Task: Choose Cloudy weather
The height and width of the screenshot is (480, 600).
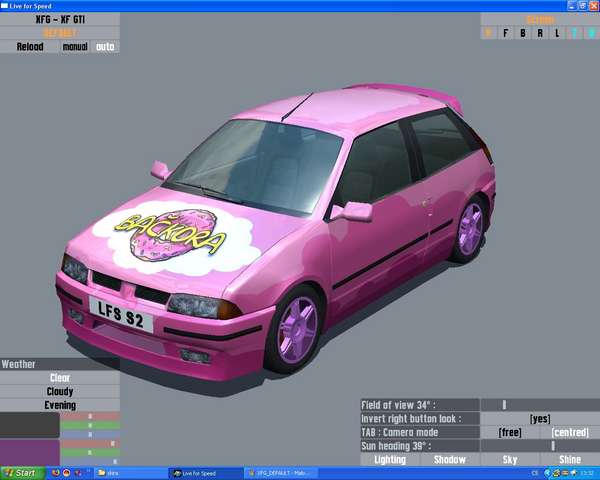Action: click(x=60, y=391)
